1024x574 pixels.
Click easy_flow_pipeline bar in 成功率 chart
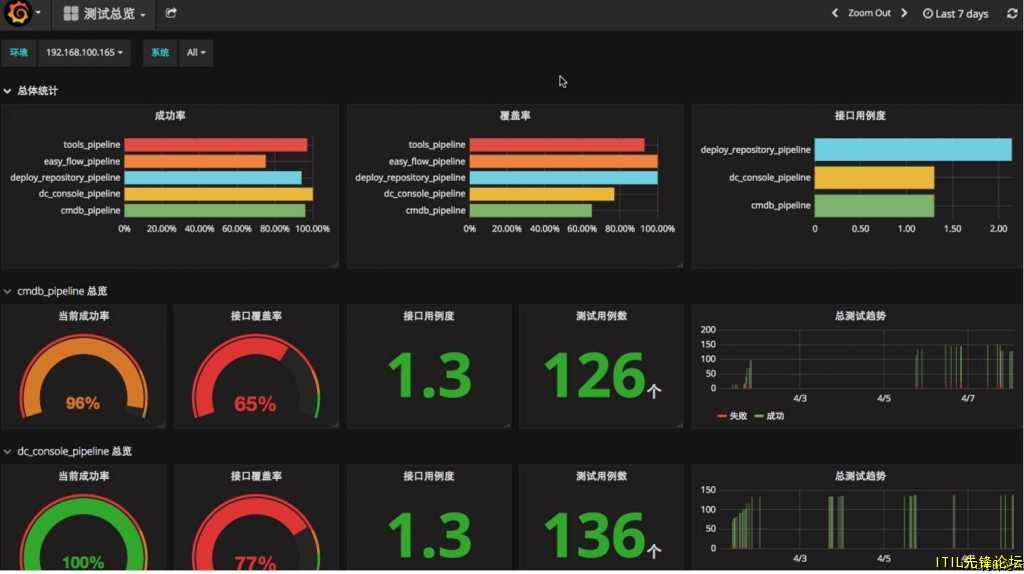(x=195, y=161)
